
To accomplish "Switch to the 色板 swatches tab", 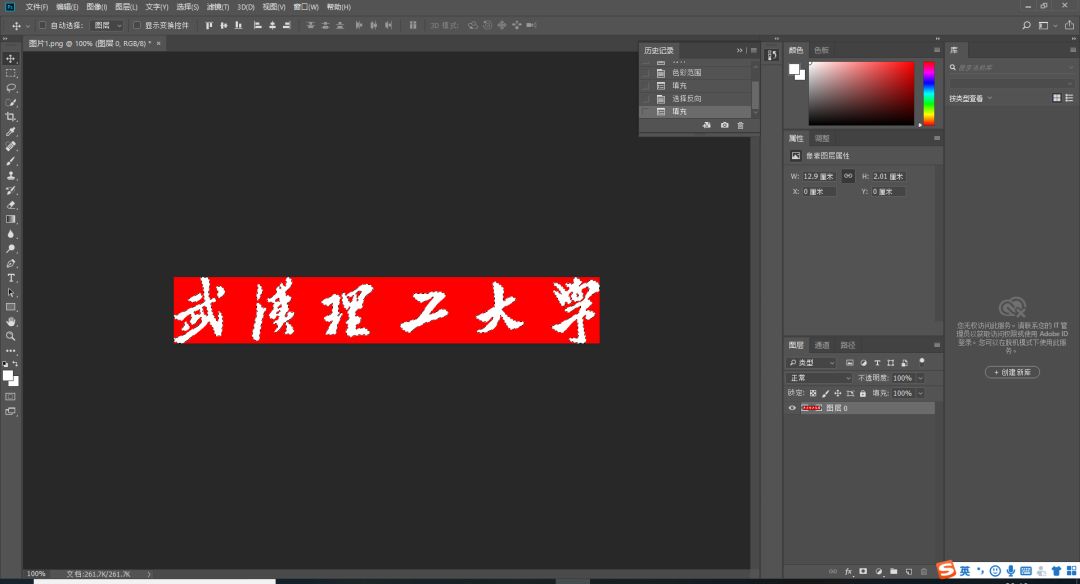I will [821, 50].
